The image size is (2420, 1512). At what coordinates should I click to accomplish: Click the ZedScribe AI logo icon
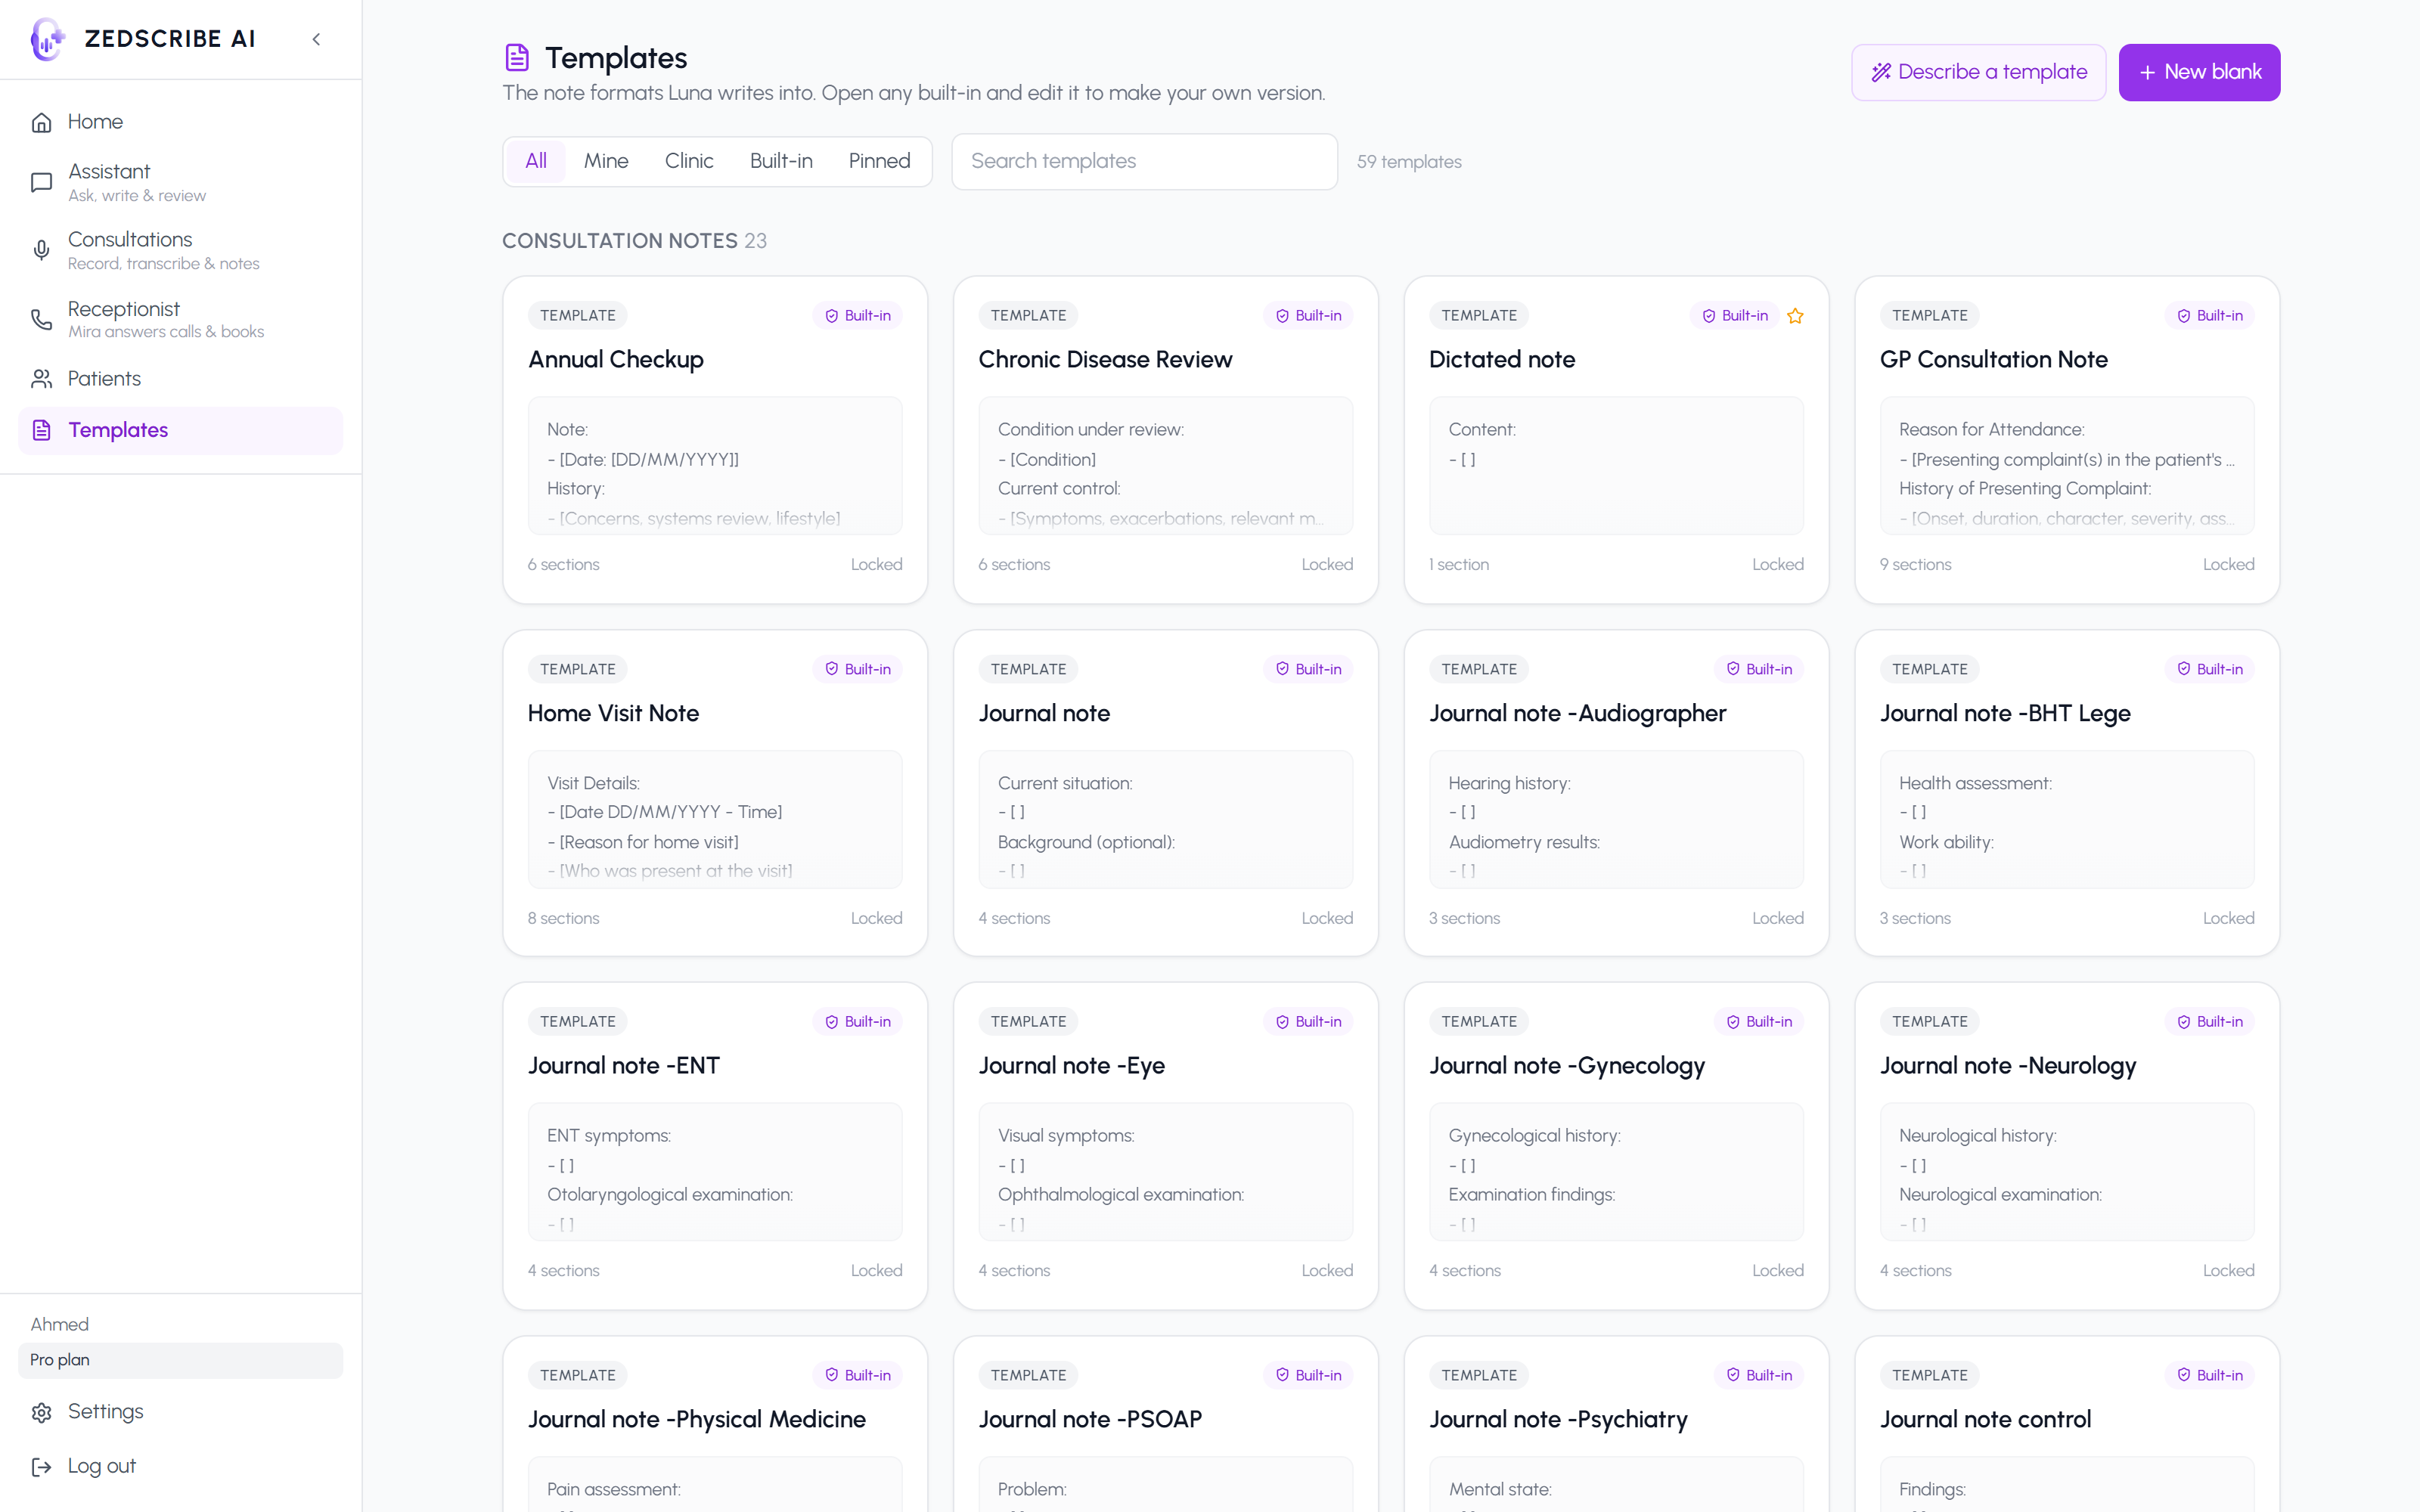(47, 39)
